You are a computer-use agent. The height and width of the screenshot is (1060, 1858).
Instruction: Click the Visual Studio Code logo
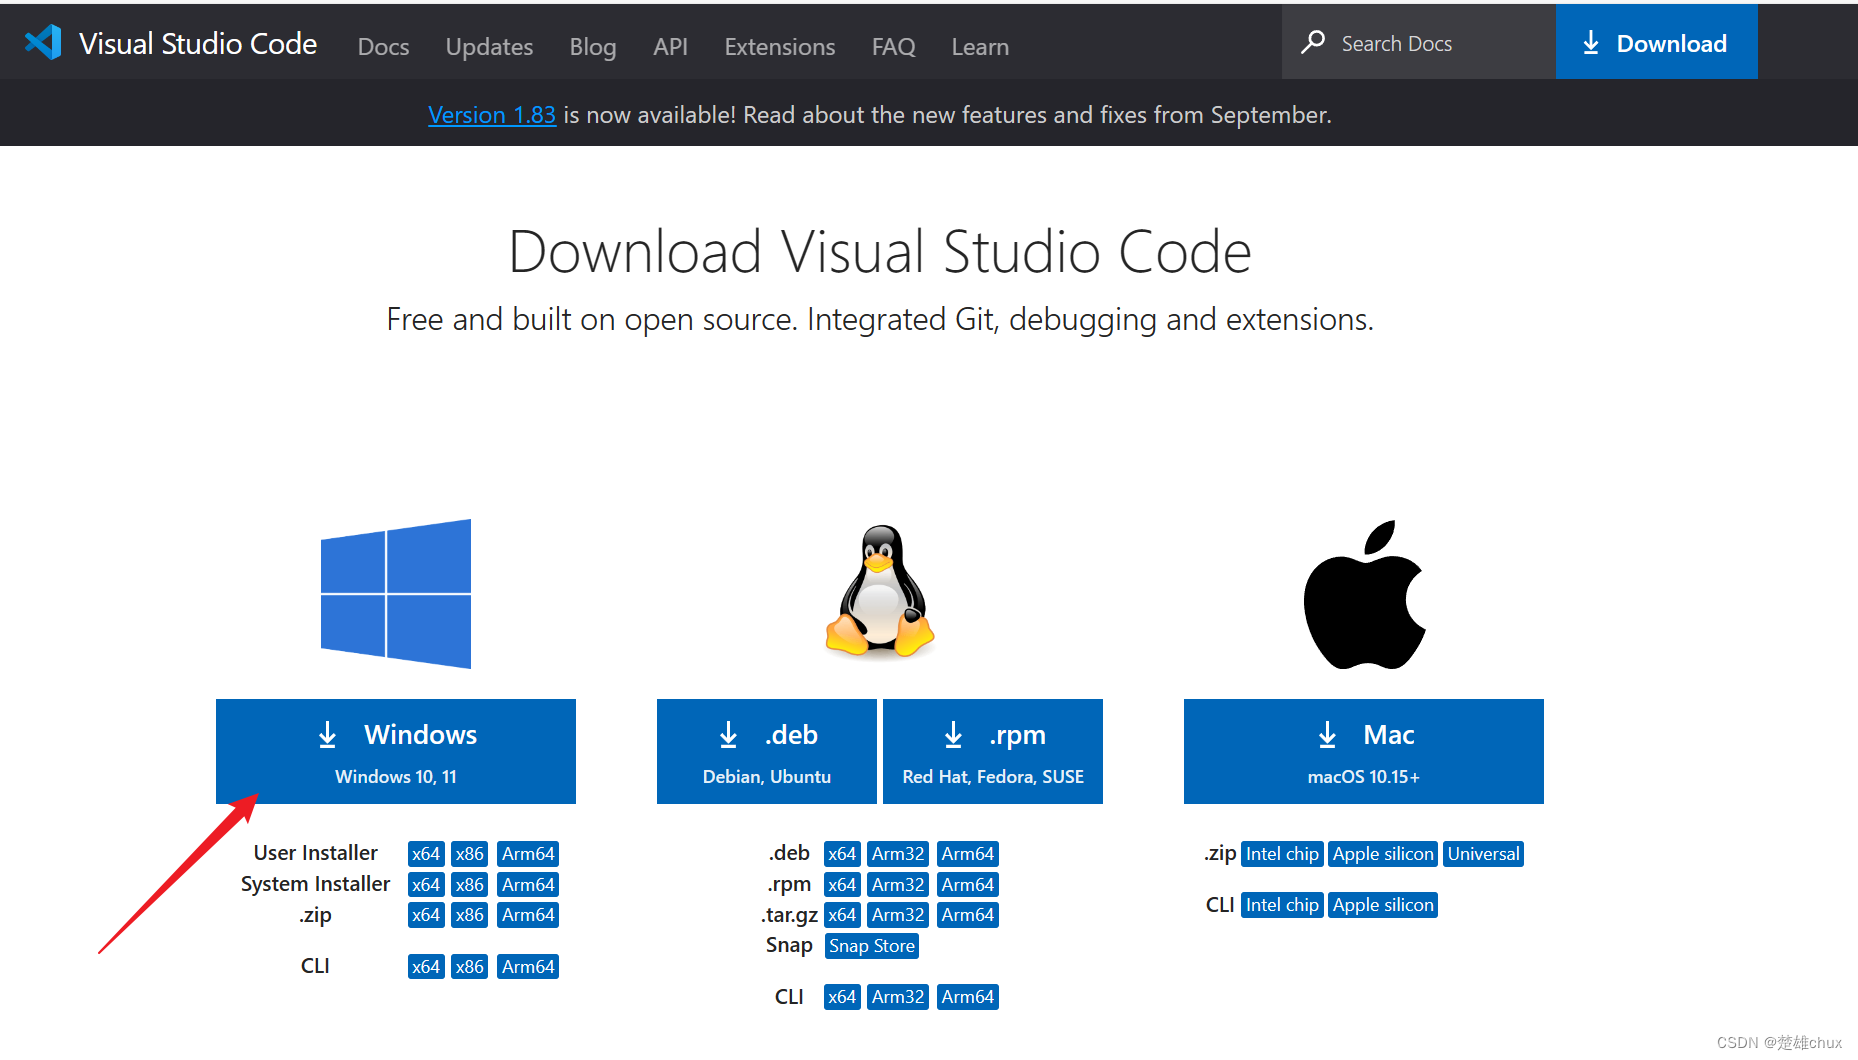(43, 41)
